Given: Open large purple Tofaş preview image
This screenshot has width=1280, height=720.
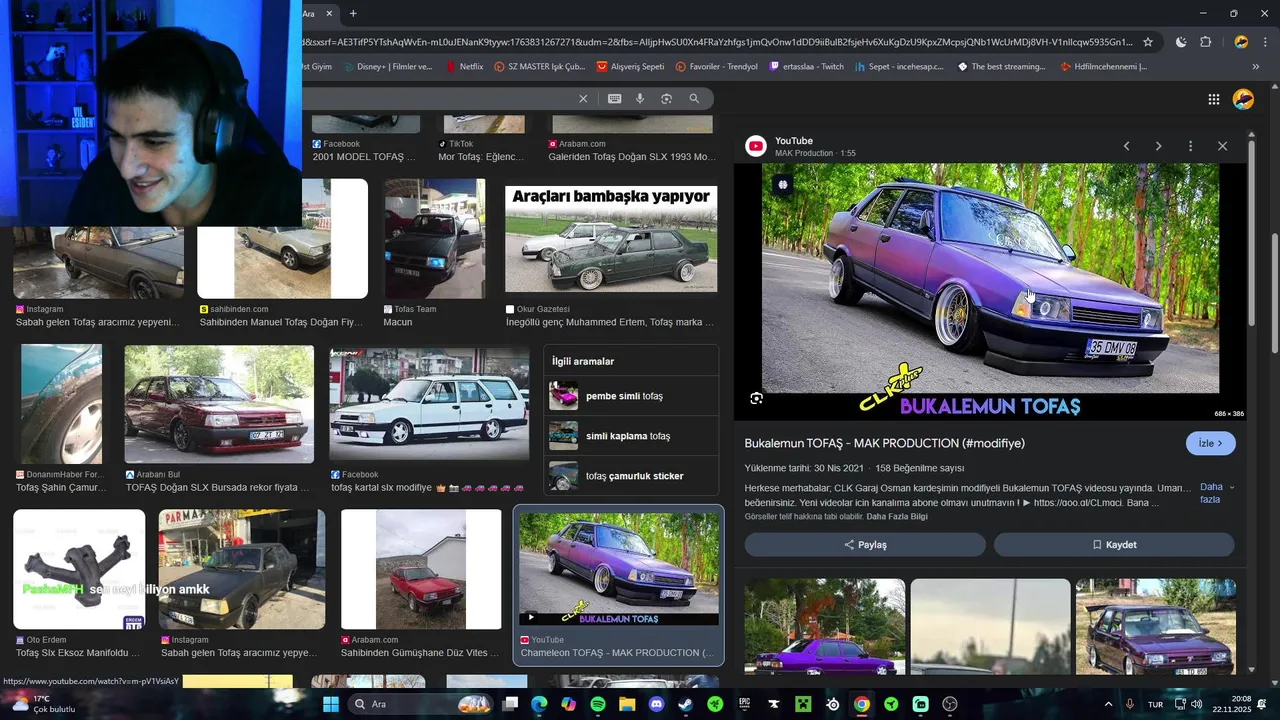Looking at the screenshot, I should coord(990,290).
